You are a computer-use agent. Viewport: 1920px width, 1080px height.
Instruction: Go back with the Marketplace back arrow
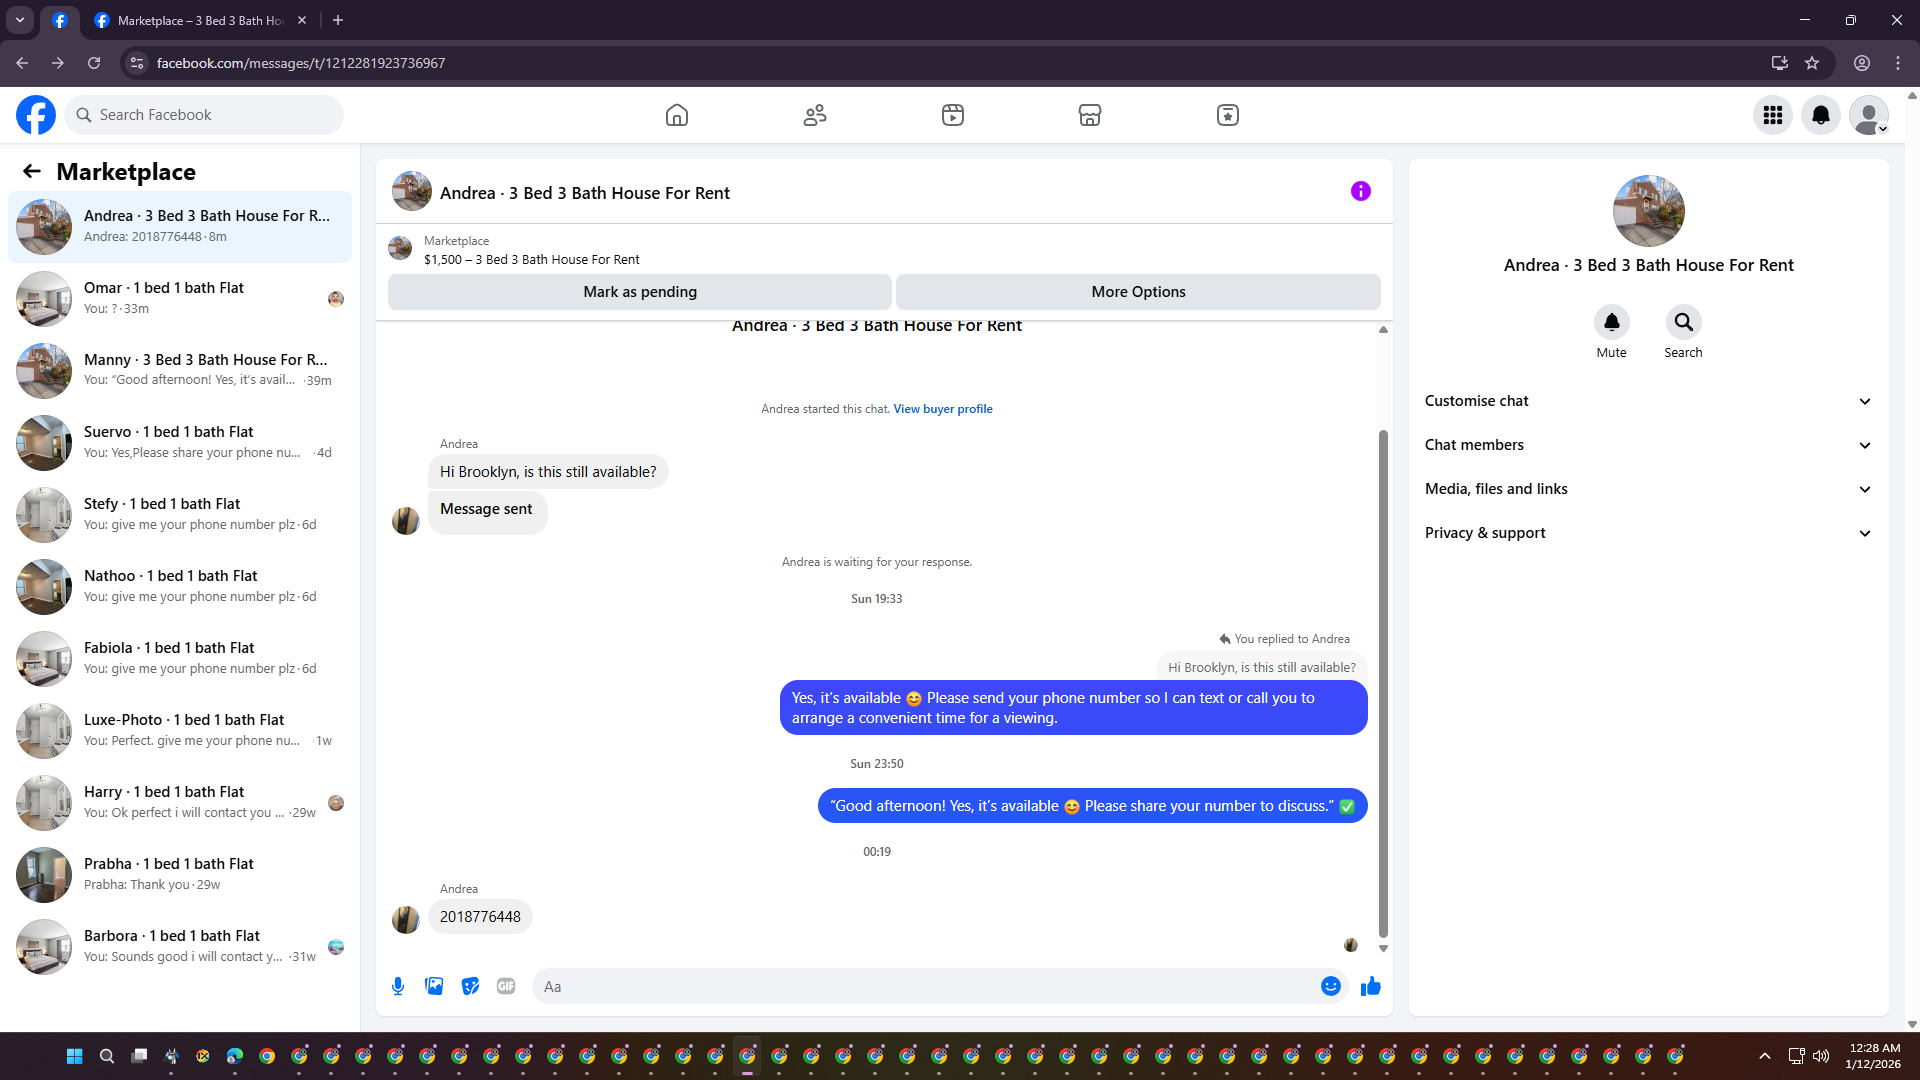(x=32, y=171)
